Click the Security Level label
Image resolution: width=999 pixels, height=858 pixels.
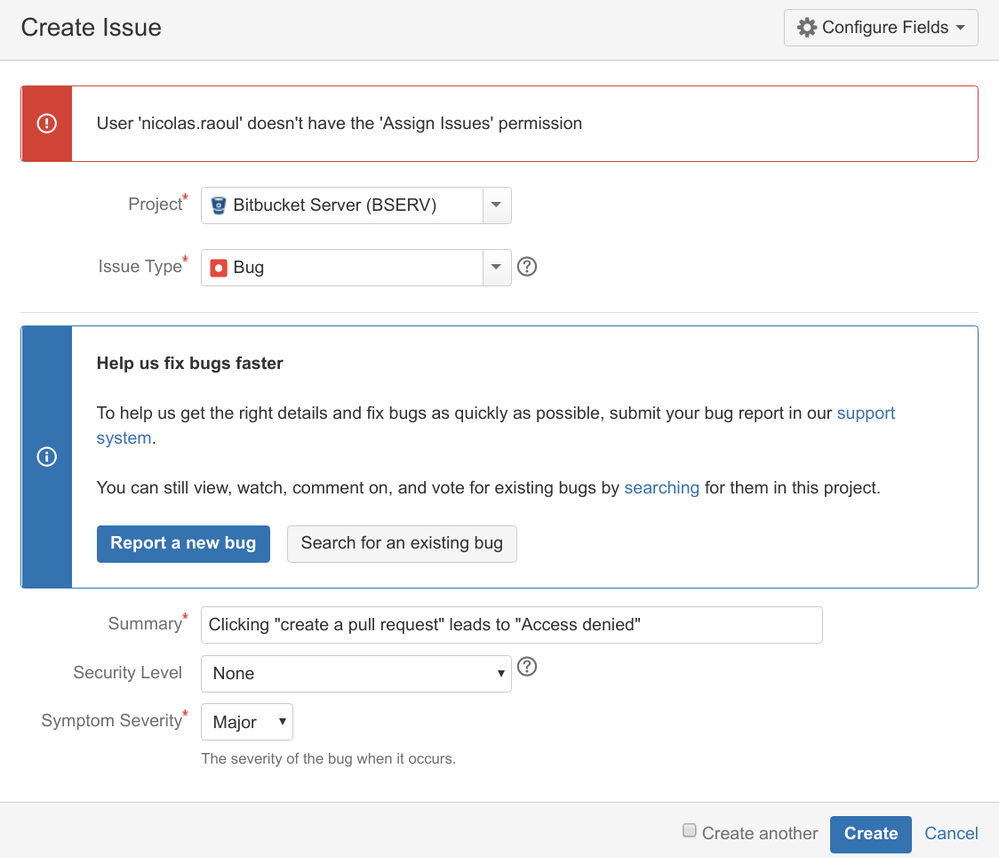coord(127,673)
